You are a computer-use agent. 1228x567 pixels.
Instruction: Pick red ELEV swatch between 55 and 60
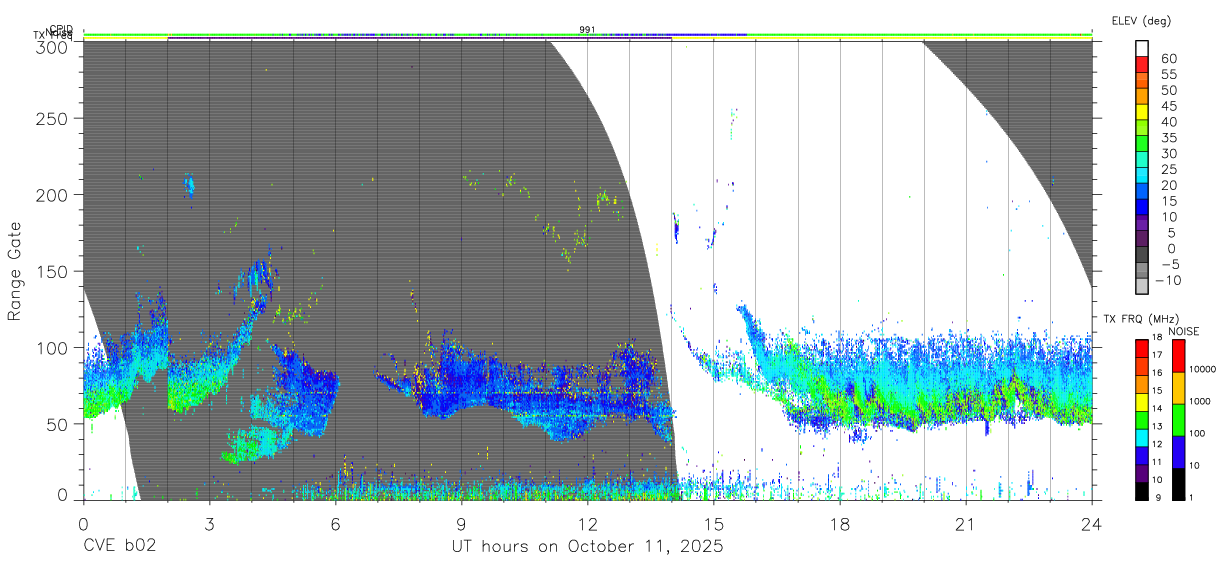tap(1143, 64)
